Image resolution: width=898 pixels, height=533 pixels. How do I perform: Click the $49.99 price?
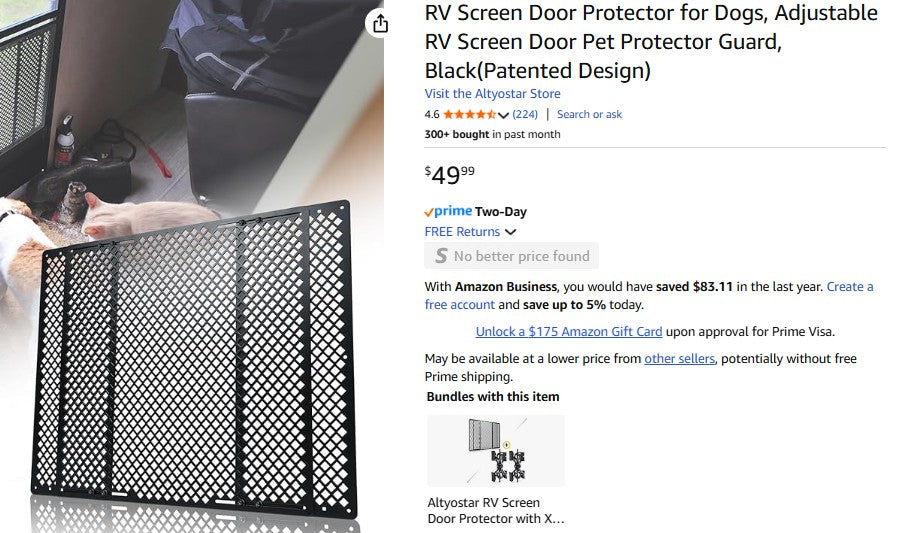[450, 175]
